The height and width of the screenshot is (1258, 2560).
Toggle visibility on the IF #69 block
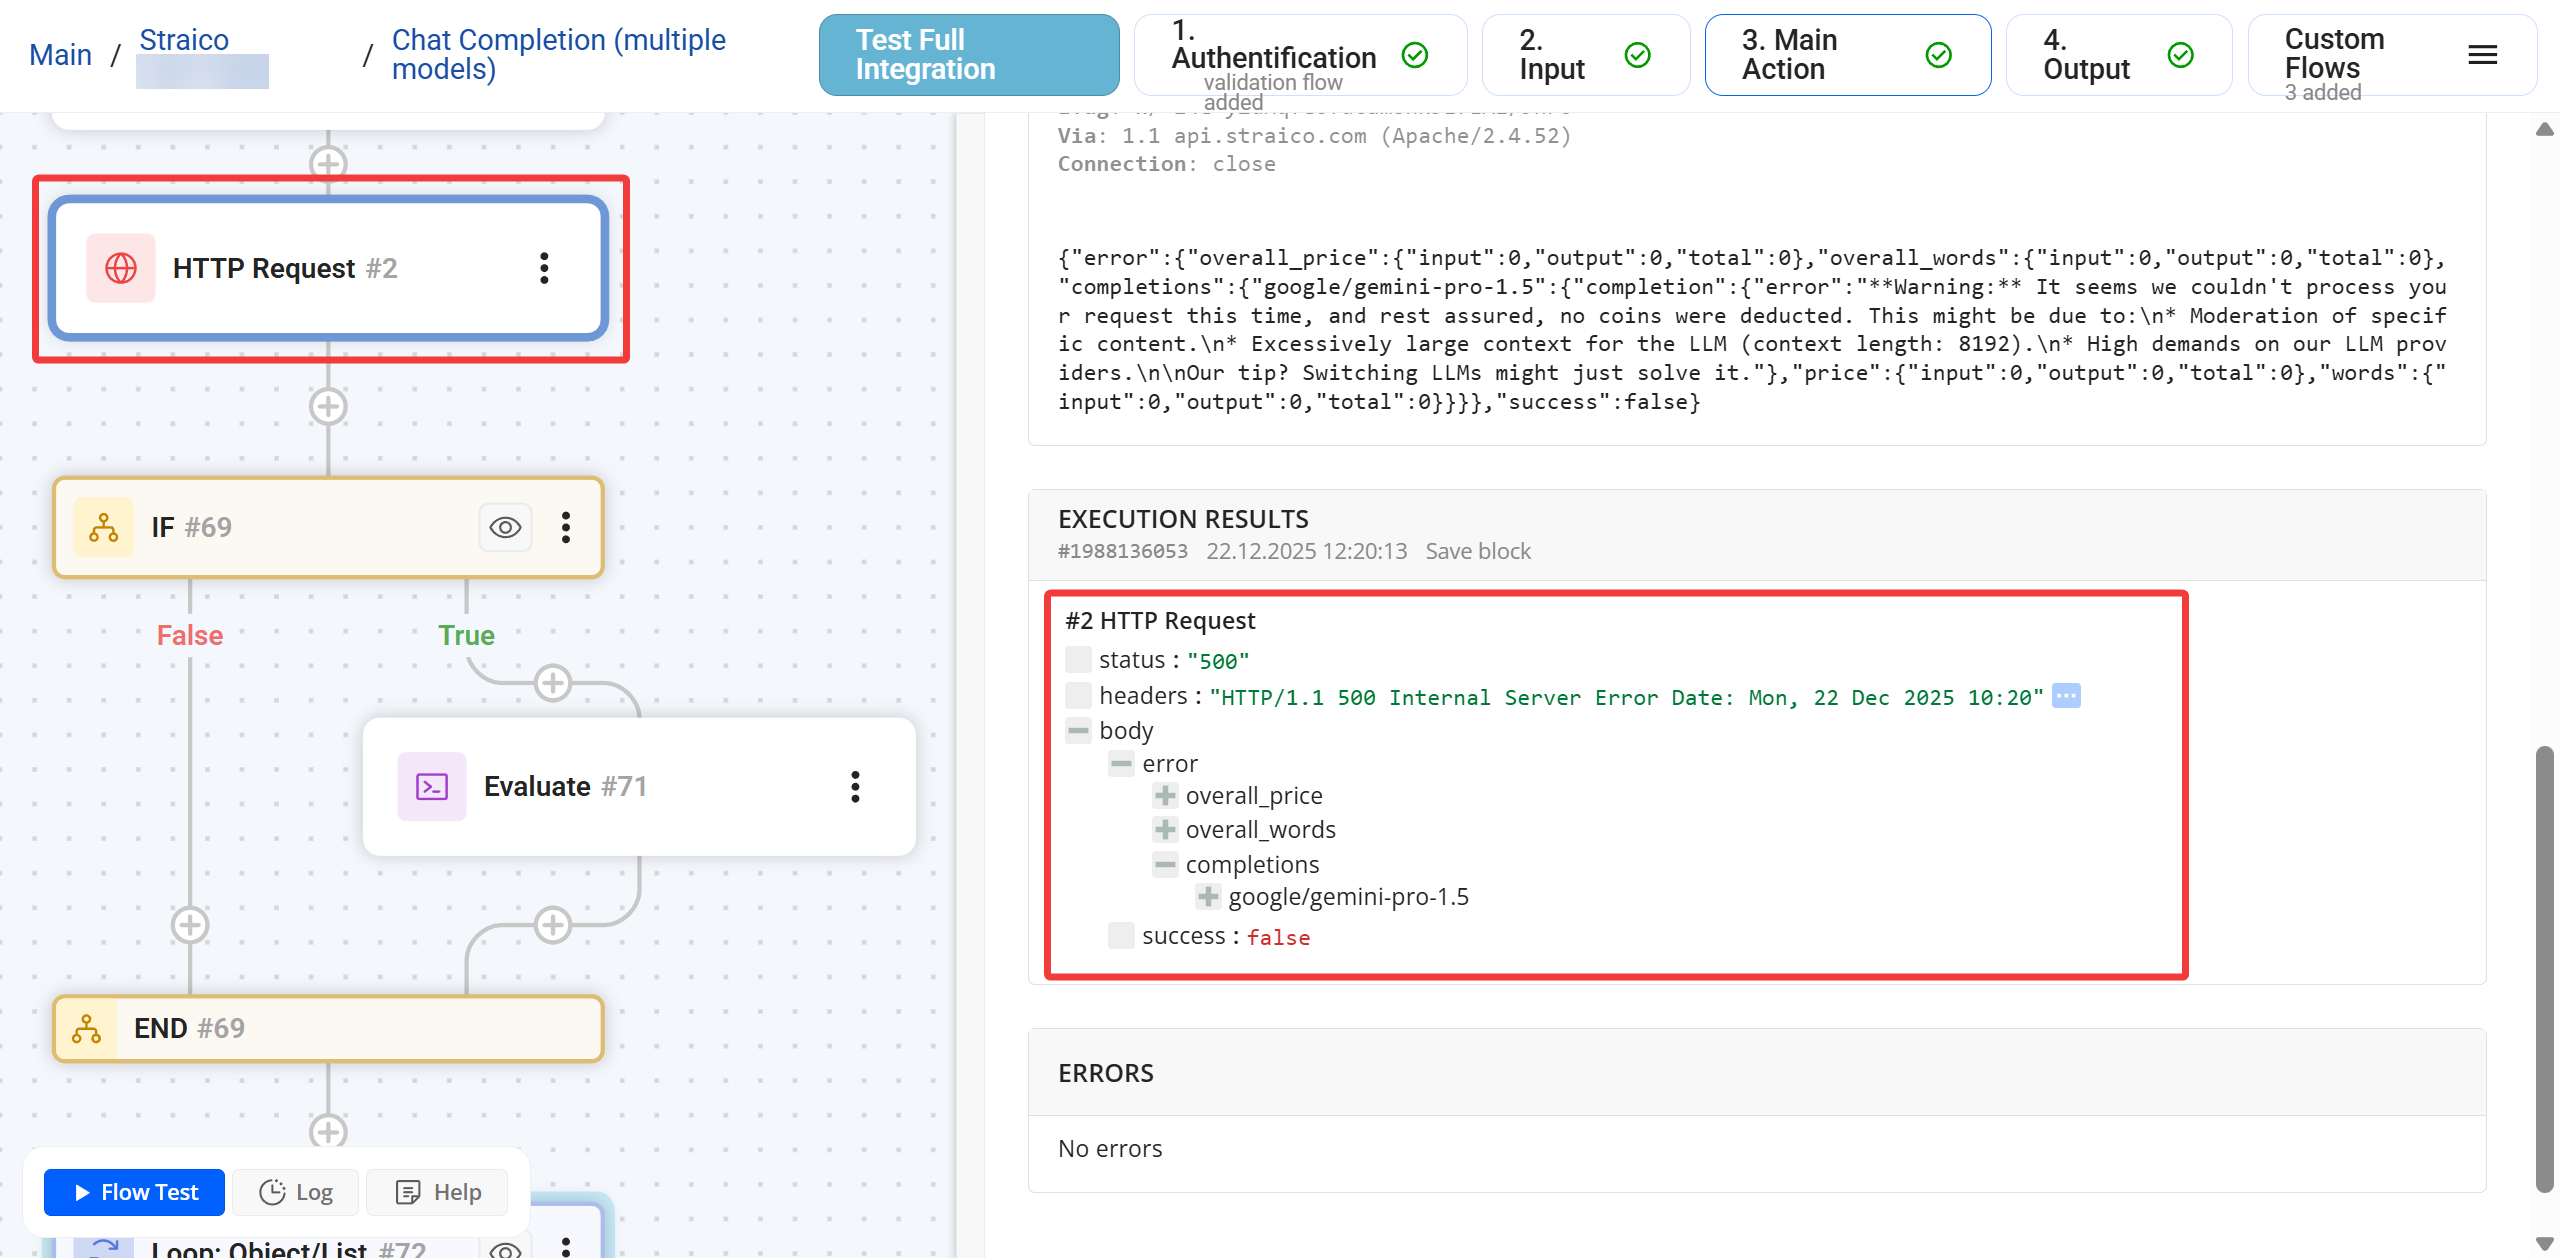(x=505, y=527)
